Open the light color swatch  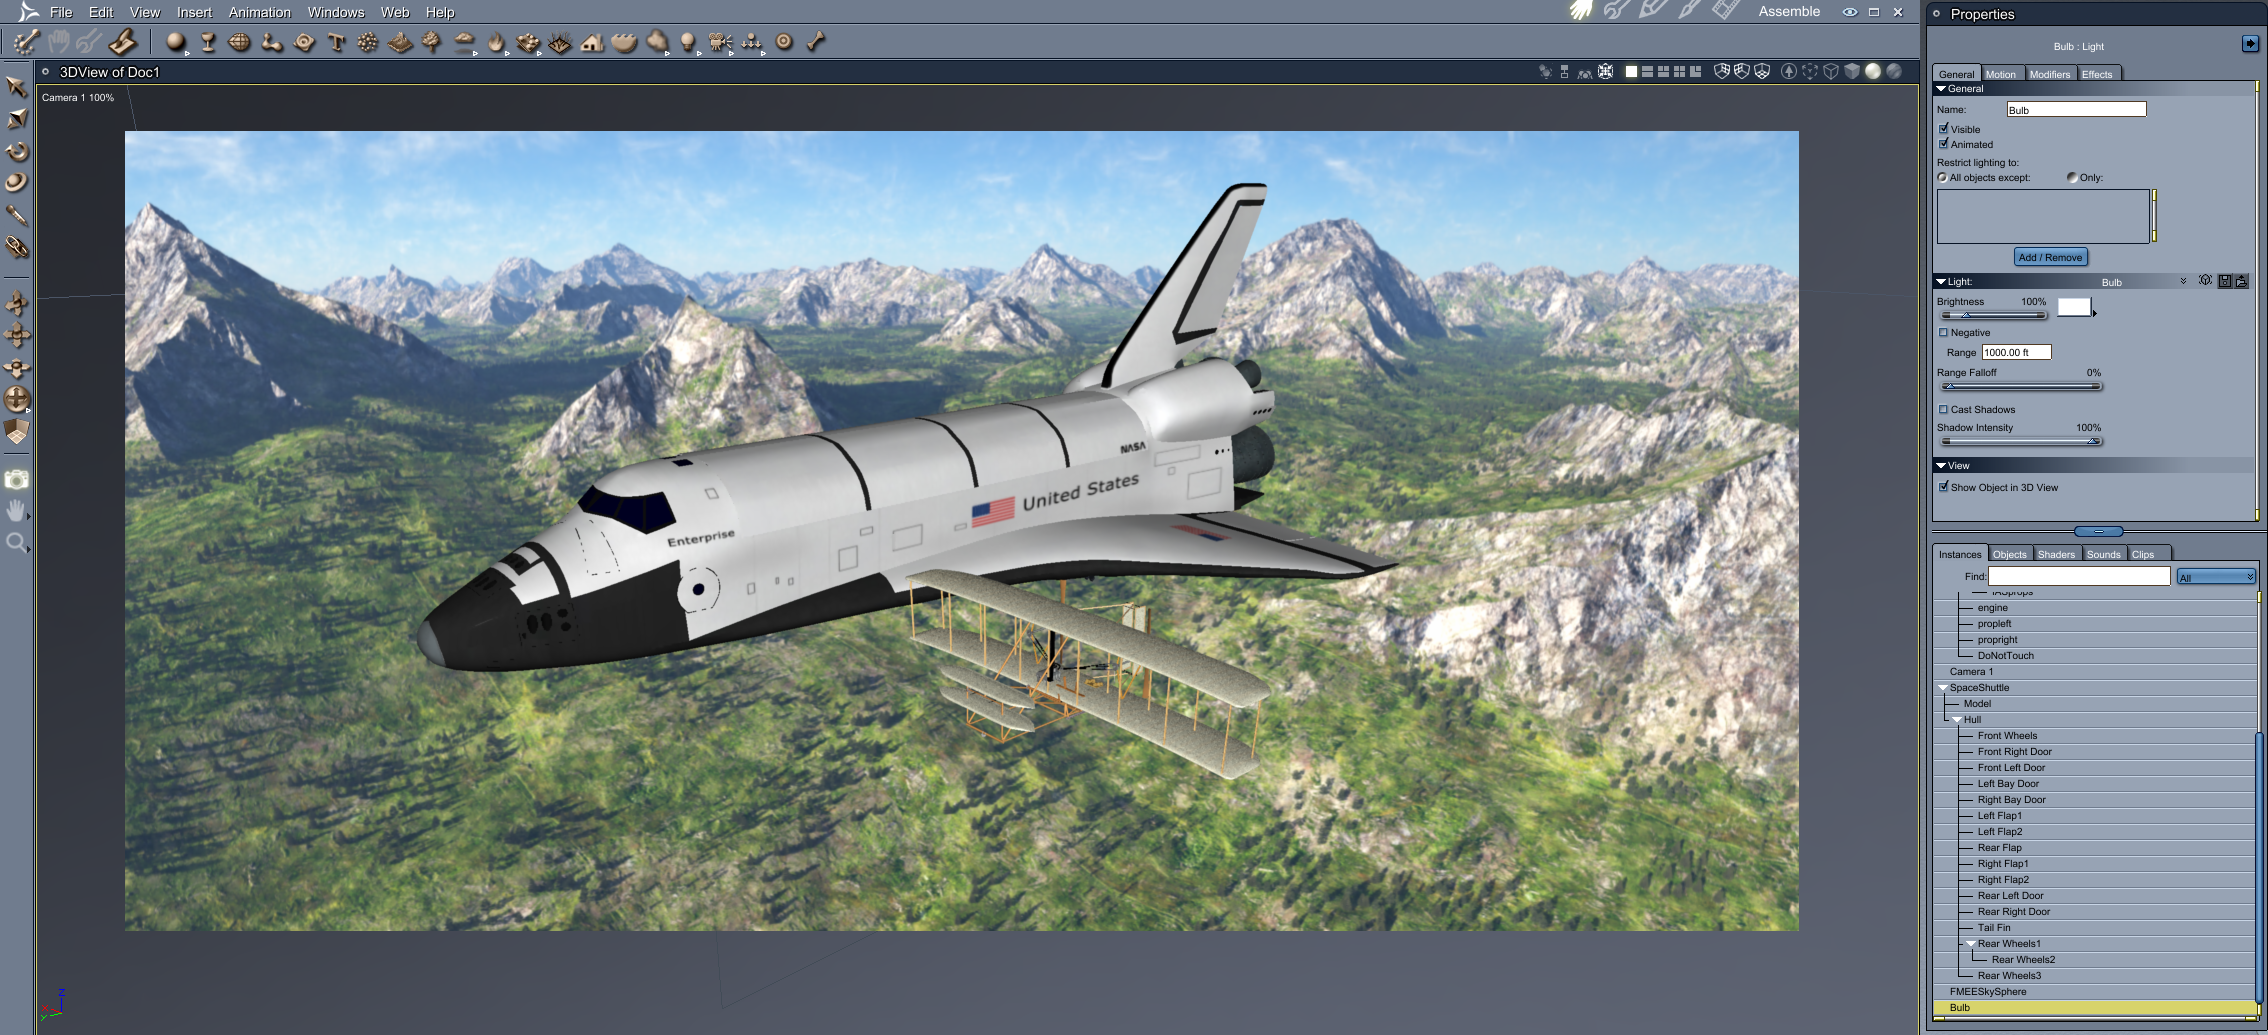tap(2074, 307)
